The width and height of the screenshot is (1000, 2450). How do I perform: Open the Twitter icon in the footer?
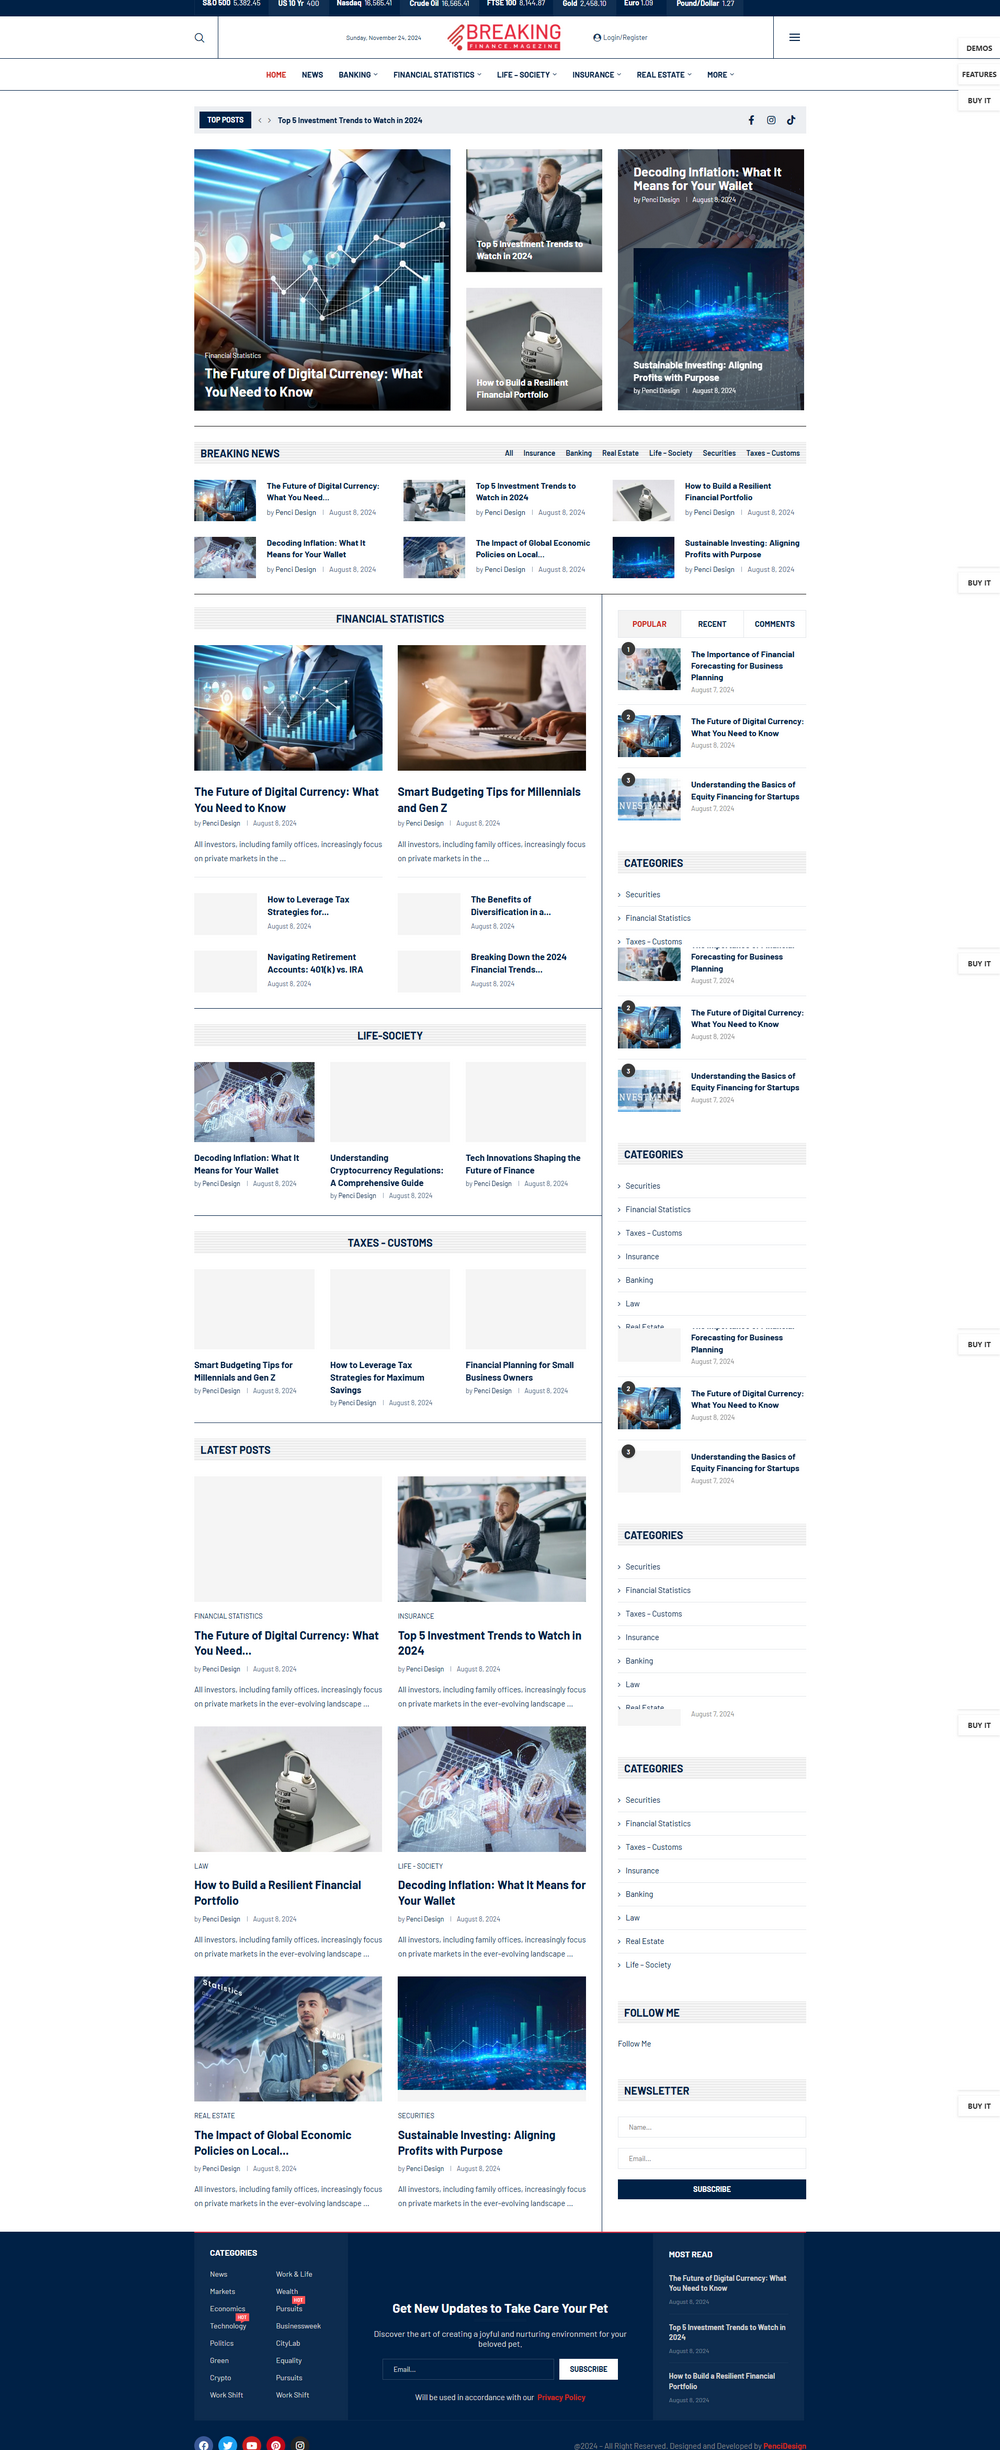(x=228, y=2444)
